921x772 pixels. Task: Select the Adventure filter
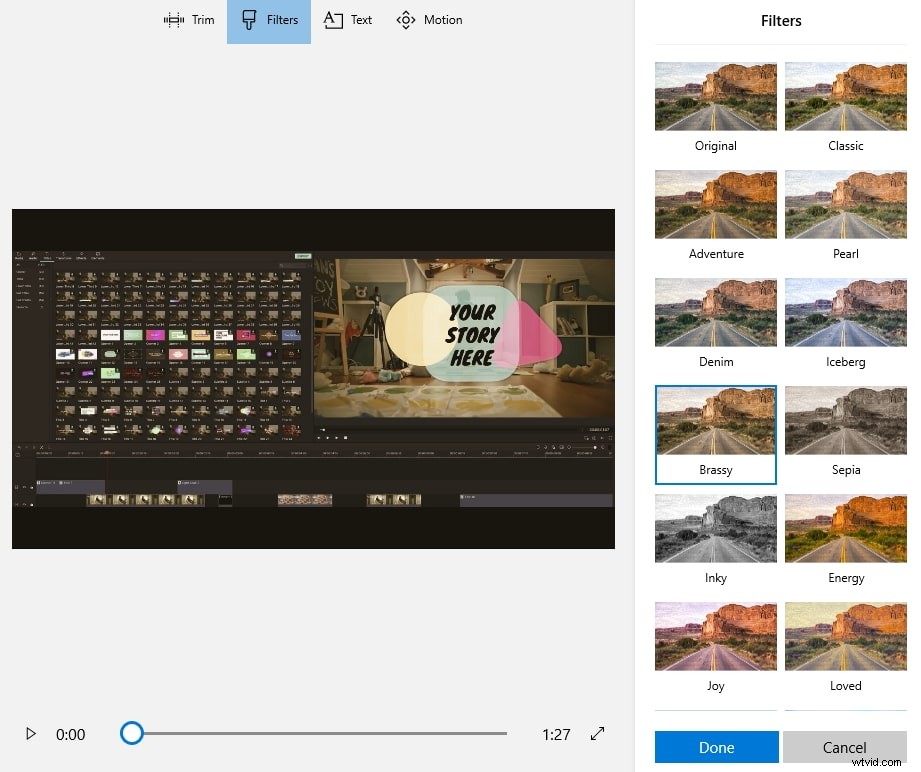click(x=715, y=204)
